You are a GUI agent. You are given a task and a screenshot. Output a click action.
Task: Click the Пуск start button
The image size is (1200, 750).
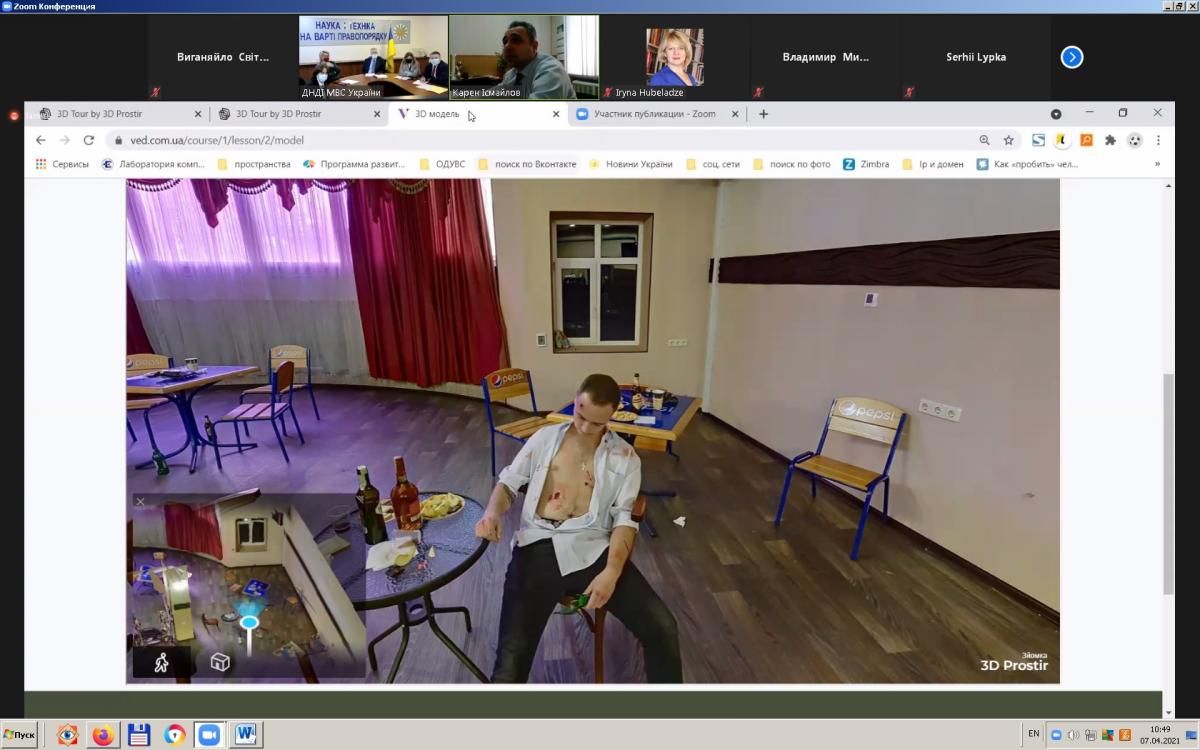[20, 735]
